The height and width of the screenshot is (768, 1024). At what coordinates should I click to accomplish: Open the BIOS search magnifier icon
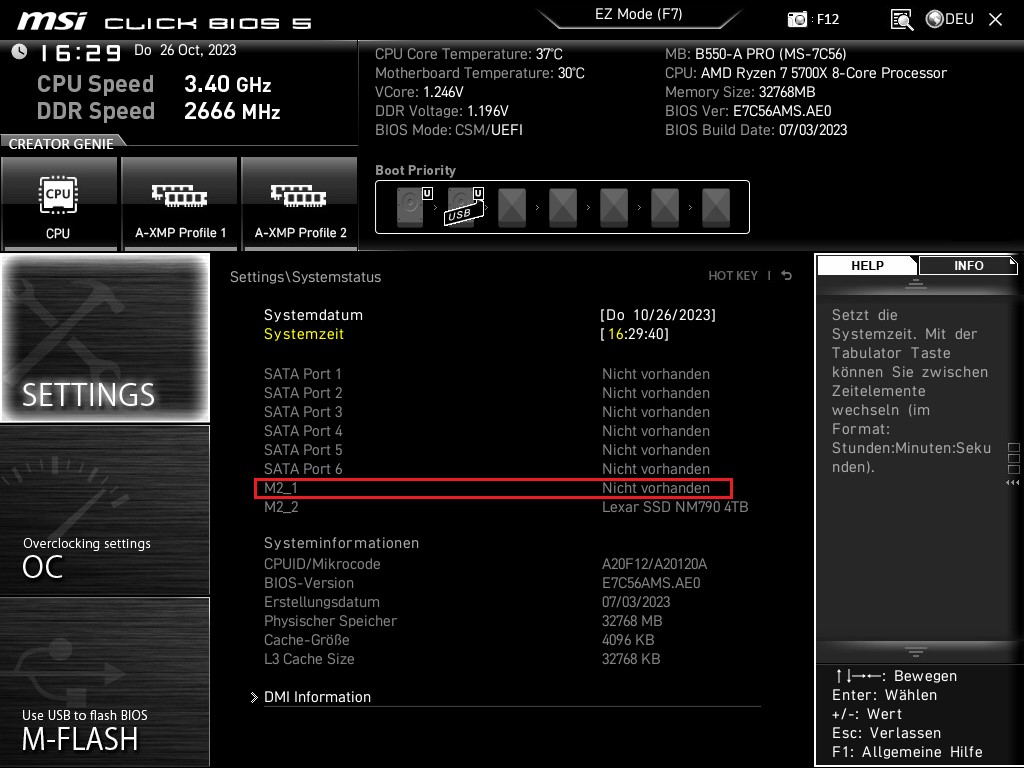click(901, 20)
